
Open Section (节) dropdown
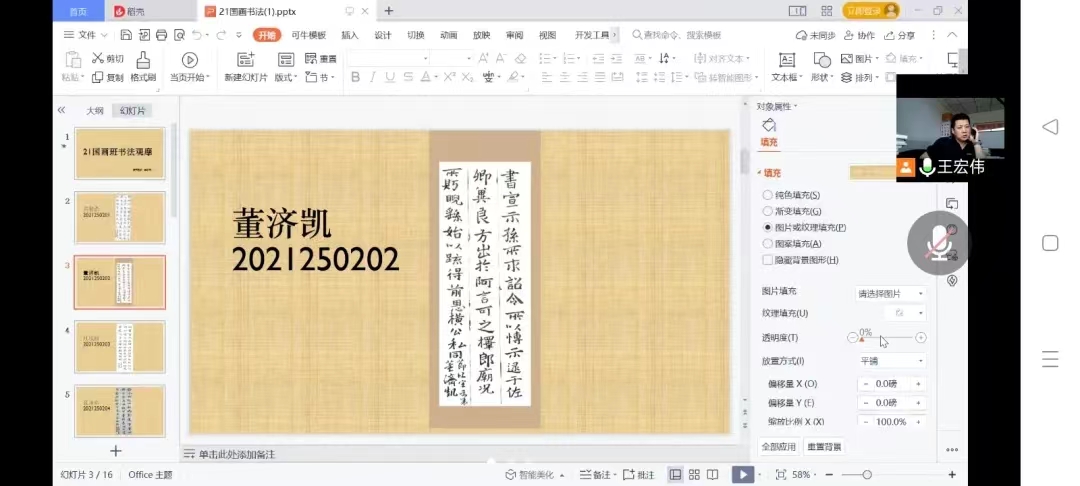[319, 78]
